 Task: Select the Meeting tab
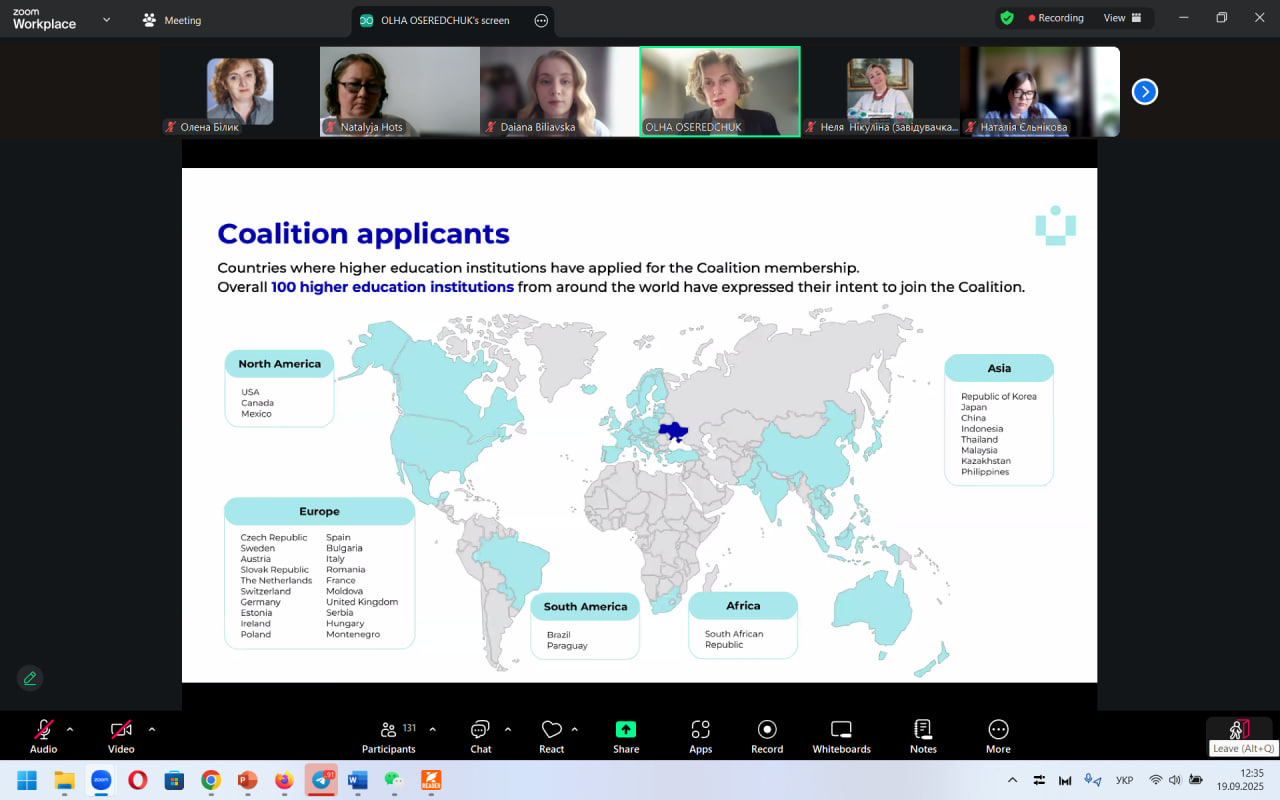(172, 20)
